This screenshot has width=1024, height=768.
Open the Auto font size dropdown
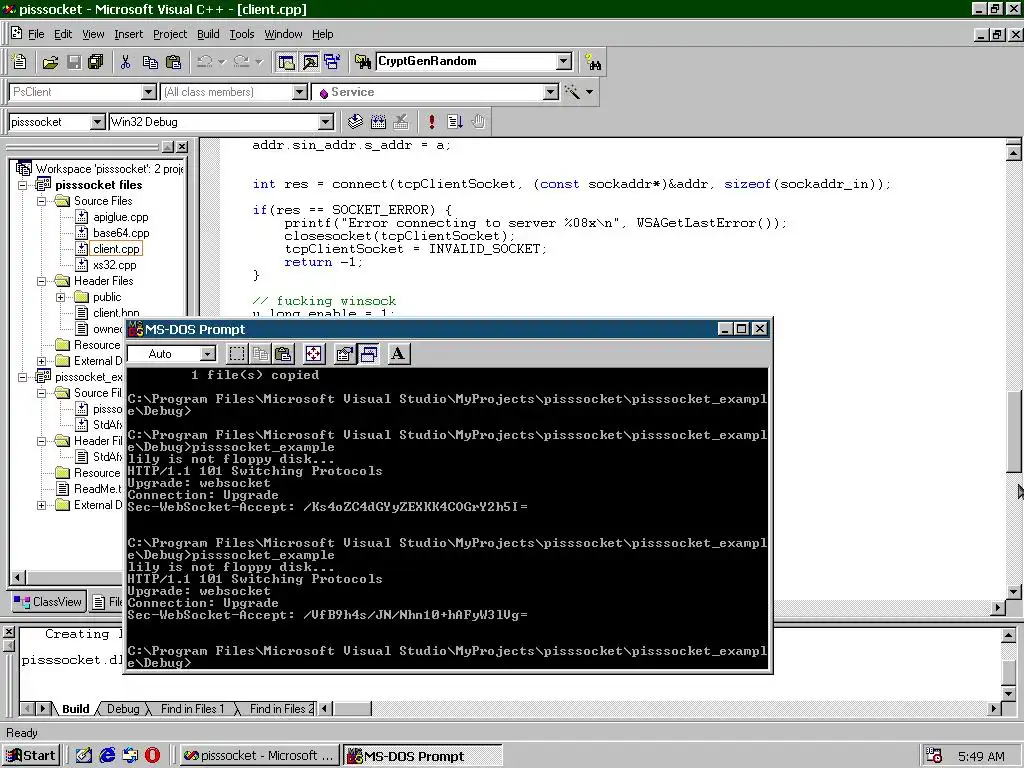point(208,354)
